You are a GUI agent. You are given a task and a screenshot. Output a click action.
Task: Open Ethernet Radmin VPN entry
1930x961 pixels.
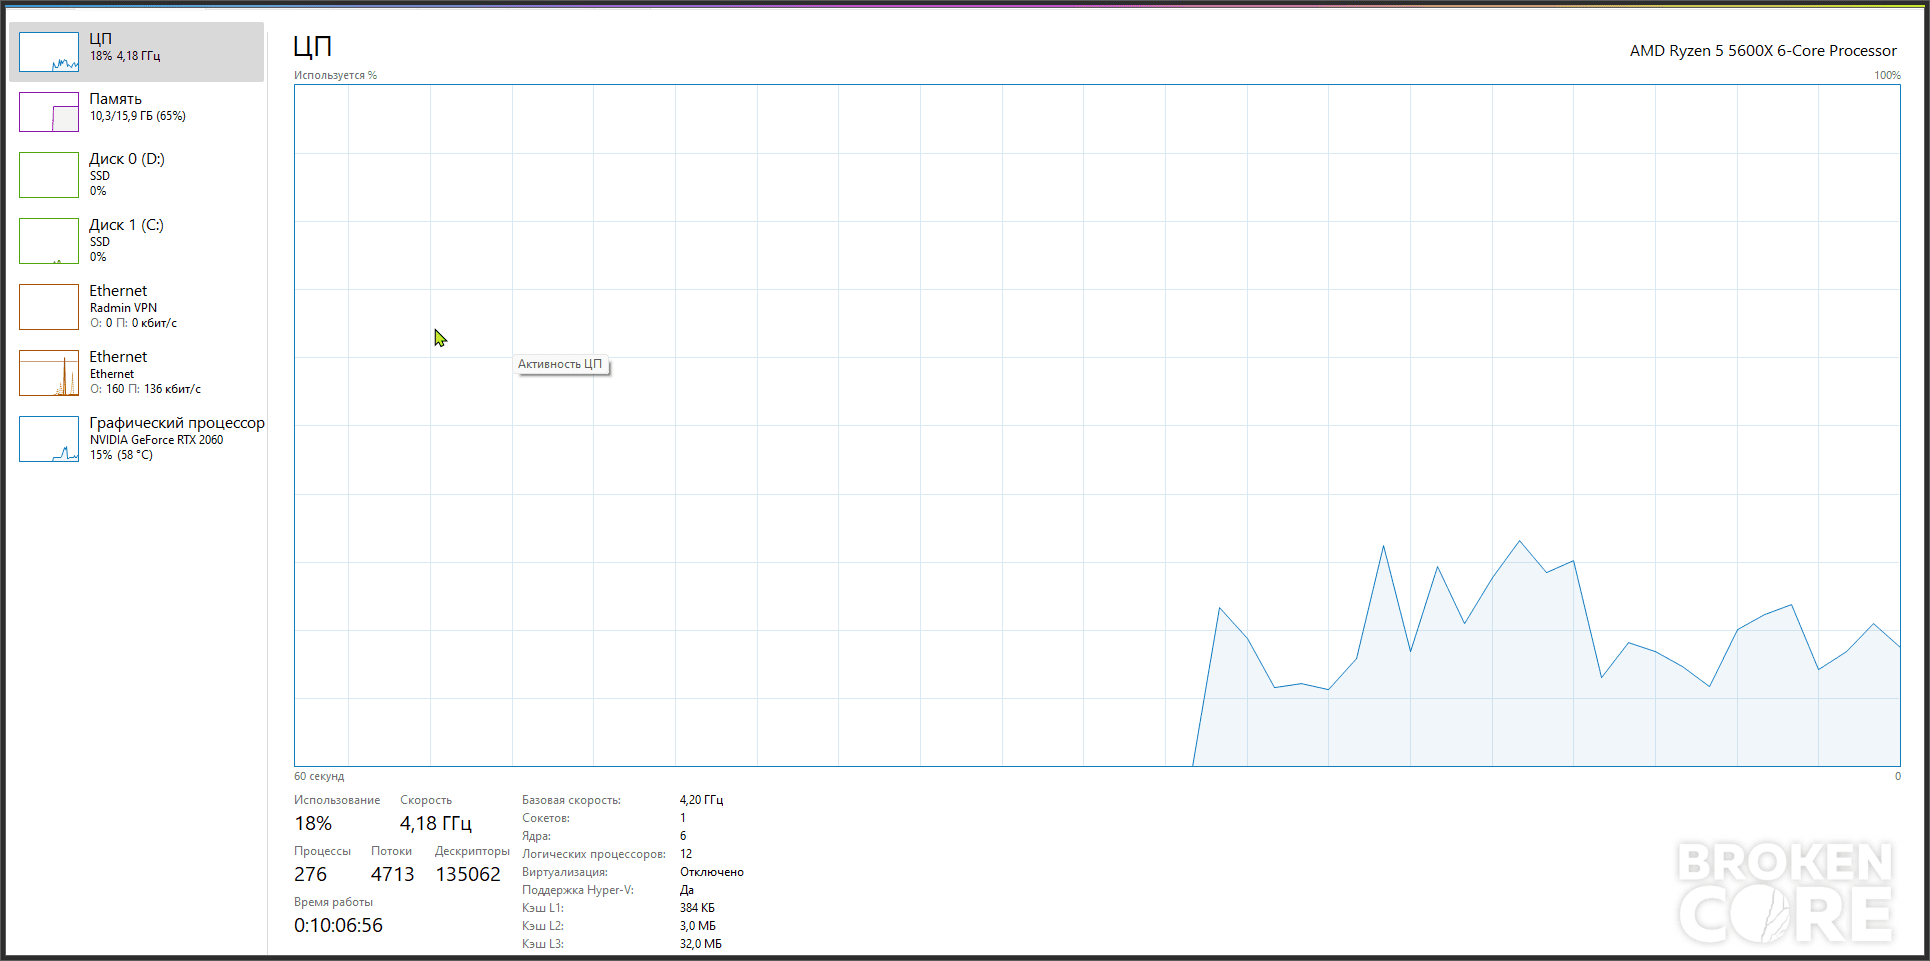[x=137, y=307]
